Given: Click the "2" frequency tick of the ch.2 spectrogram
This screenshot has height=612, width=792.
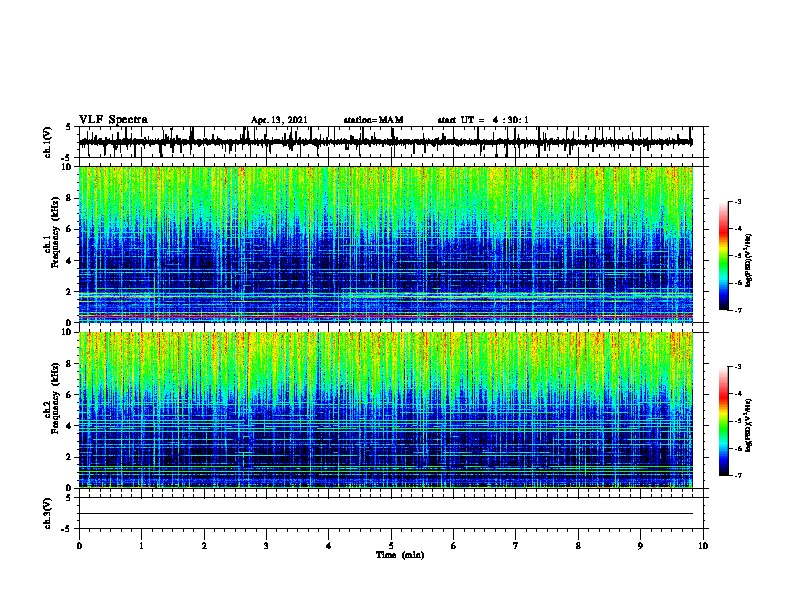Looking at the screenshot, I should click(x=70, y=457).
